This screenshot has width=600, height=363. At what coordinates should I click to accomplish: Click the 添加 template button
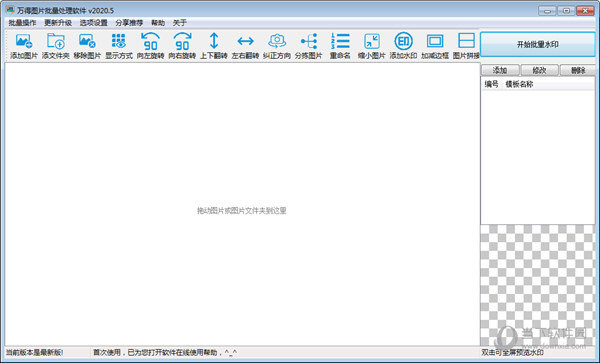click(500, 70)
